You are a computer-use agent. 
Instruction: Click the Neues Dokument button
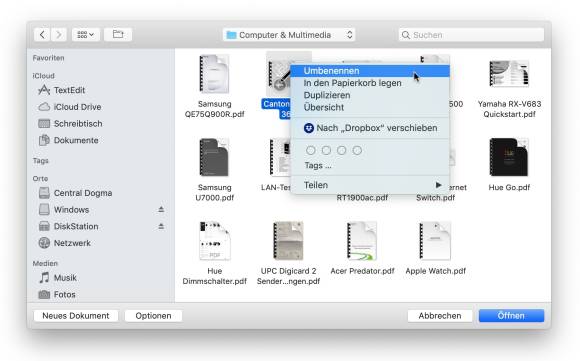76,316
